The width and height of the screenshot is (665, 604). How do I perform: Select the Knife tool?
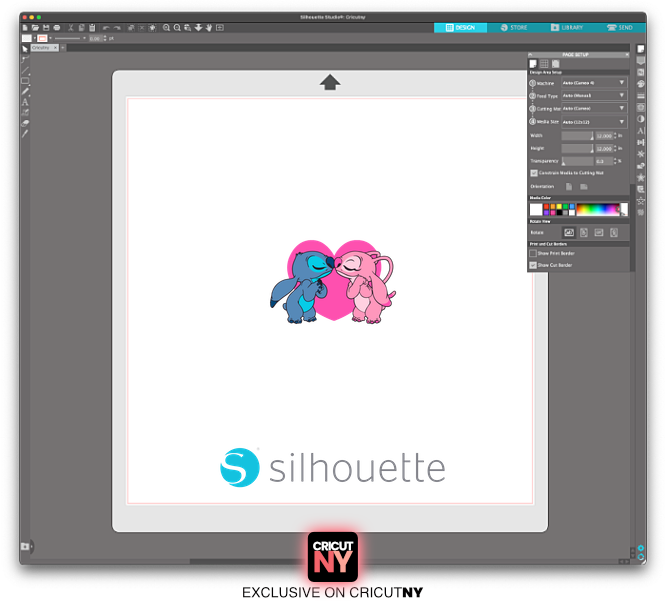coord(25,134)
